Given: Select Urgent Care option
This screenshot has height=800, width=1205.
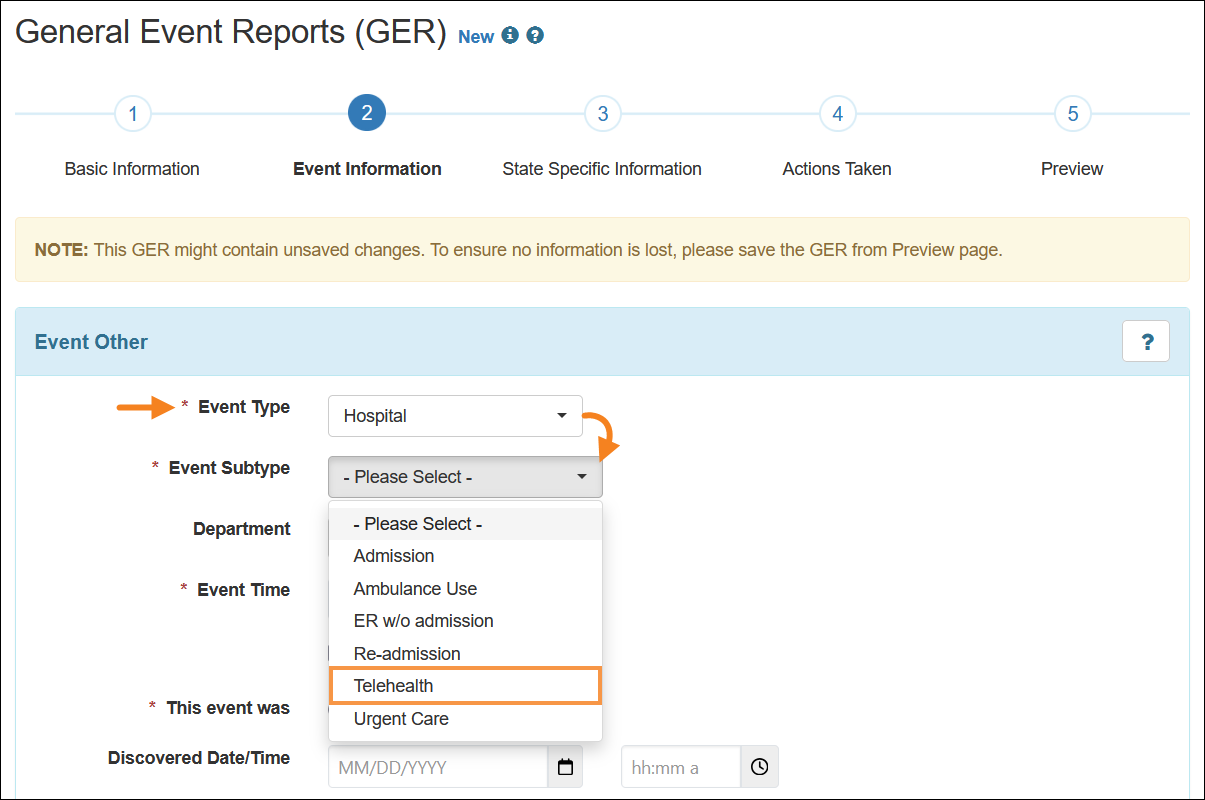Looking at the screenshot, I should [x=466, y=719].
